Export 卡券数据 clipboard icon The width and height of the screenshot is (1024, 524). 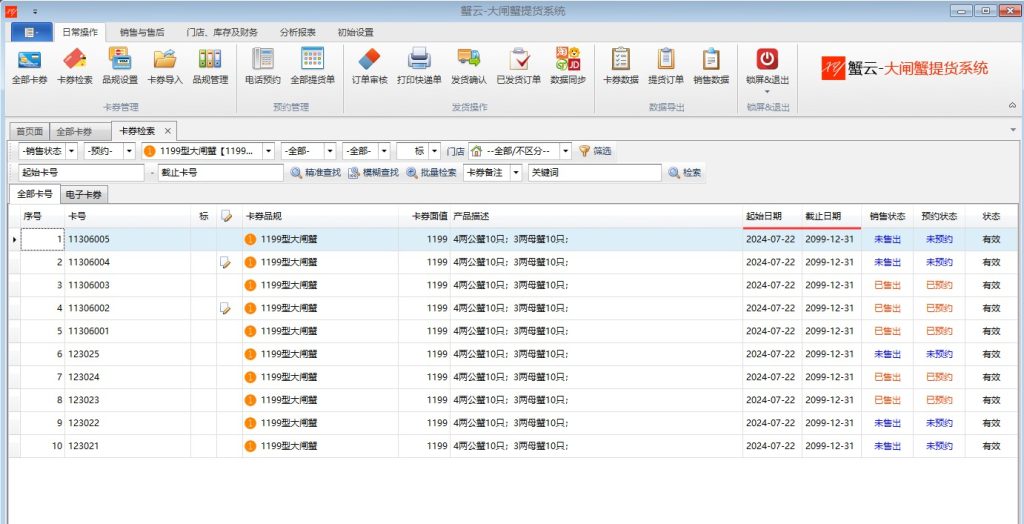(620, 66)
